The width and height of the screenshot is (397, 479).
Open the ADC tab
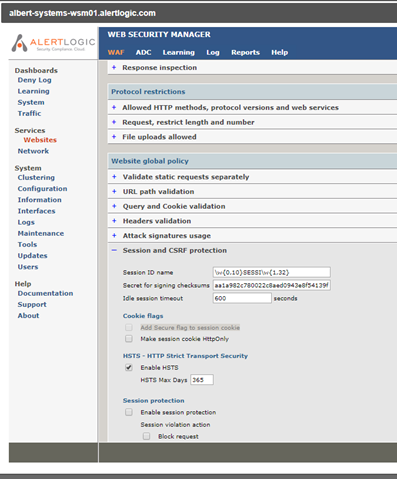coord(143,53)
